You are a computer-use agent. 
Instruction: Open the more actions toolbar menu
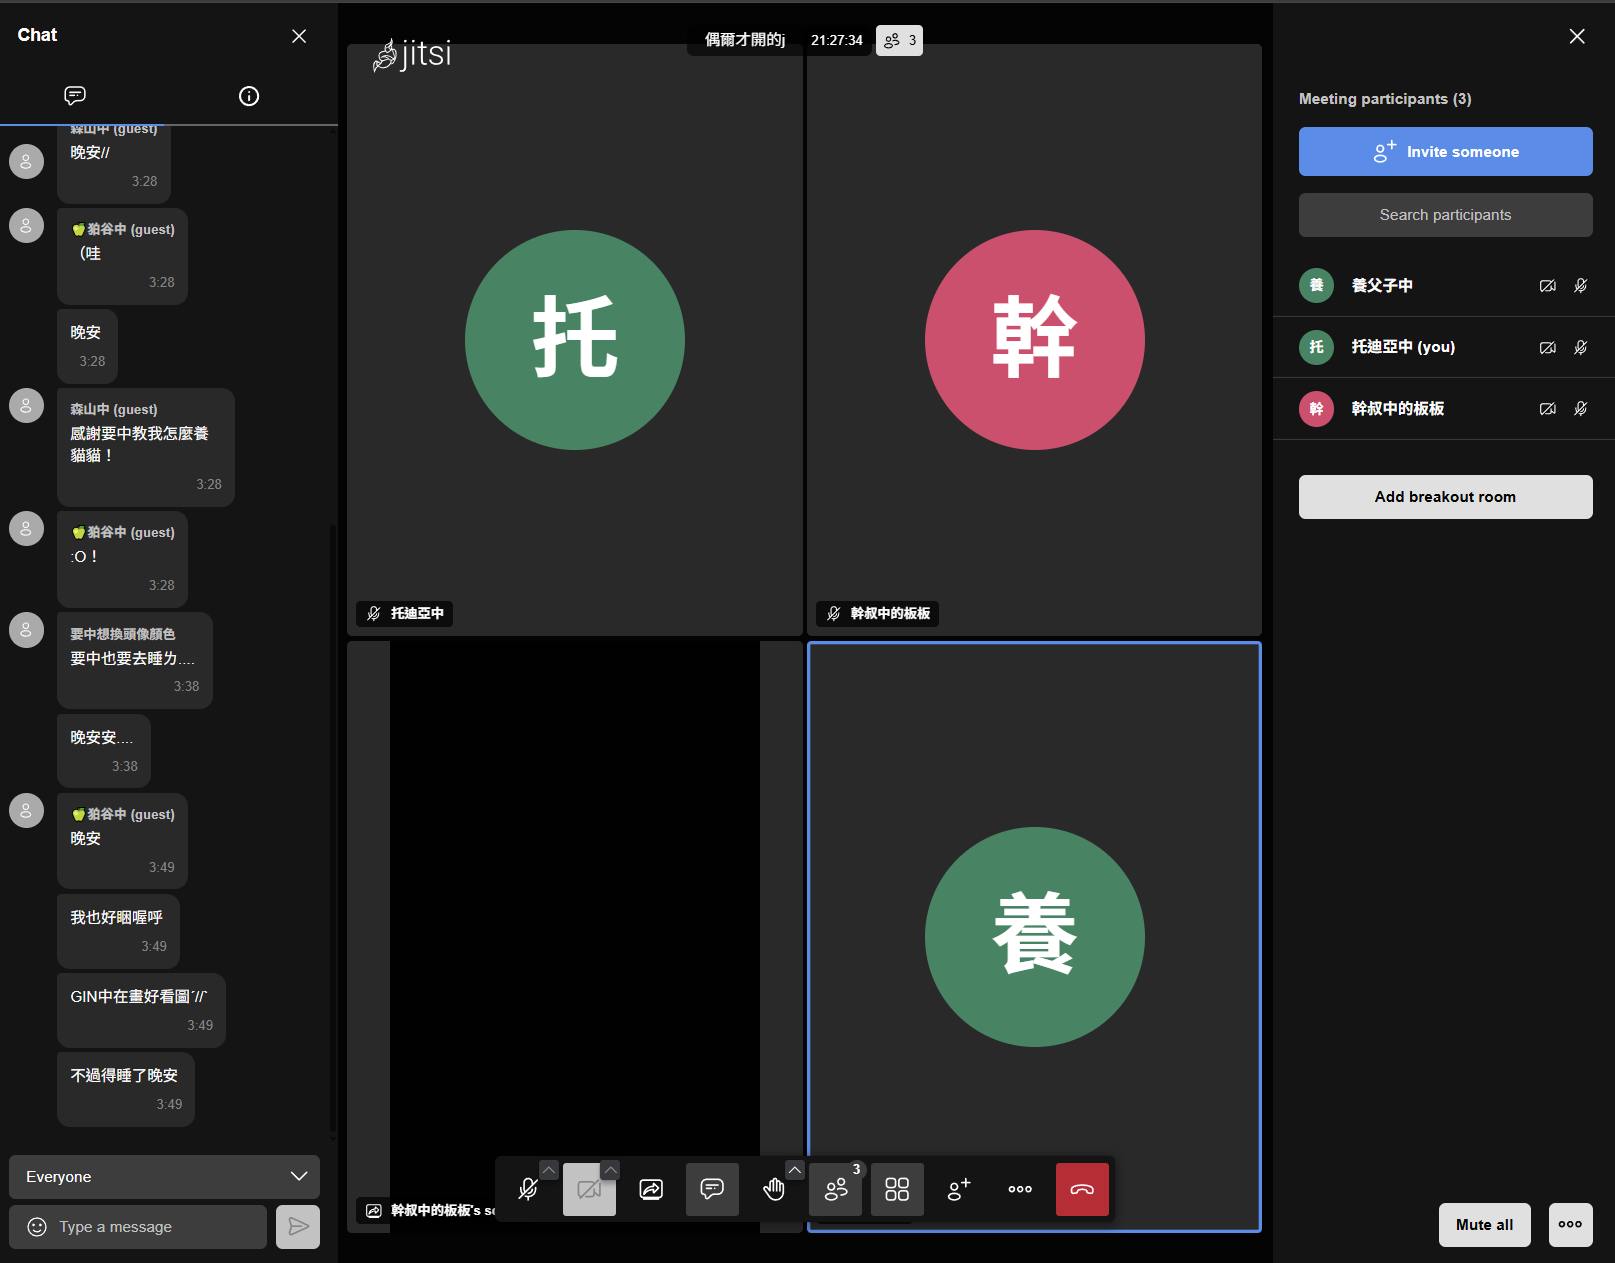point(1020,1189)
